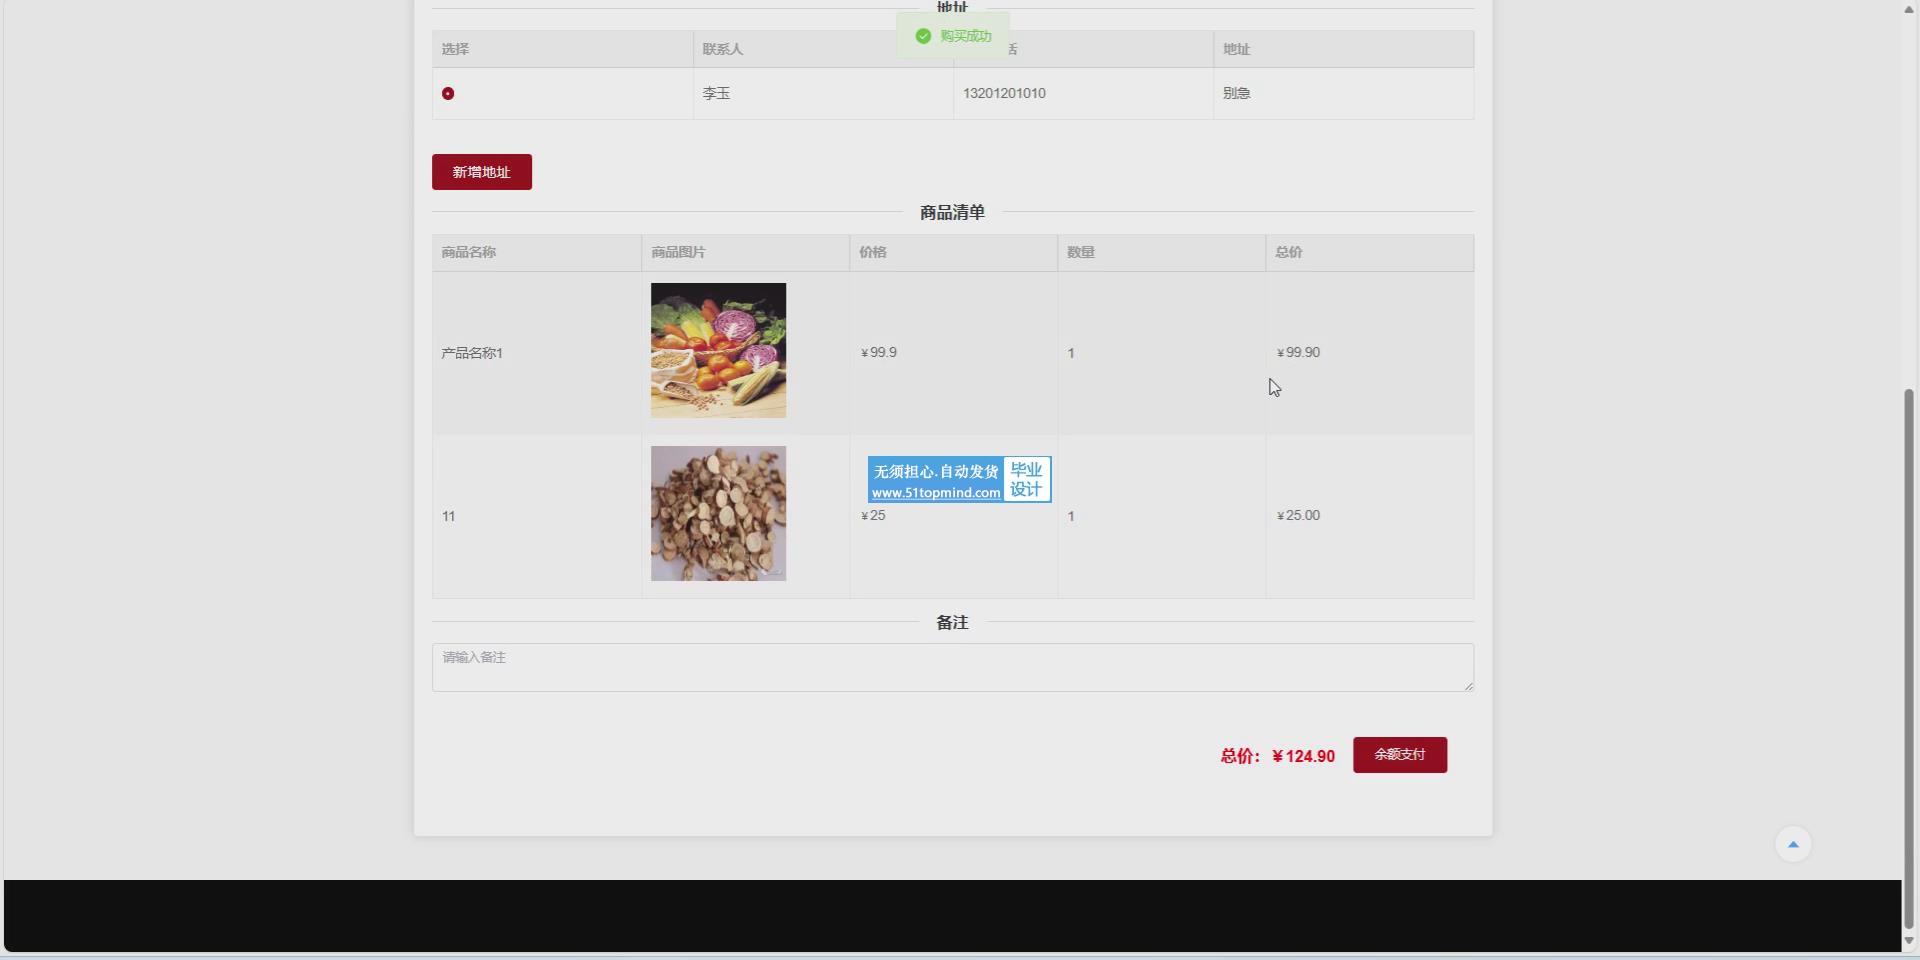
Task: Click the 价格 column header
Action: point(872,253)
